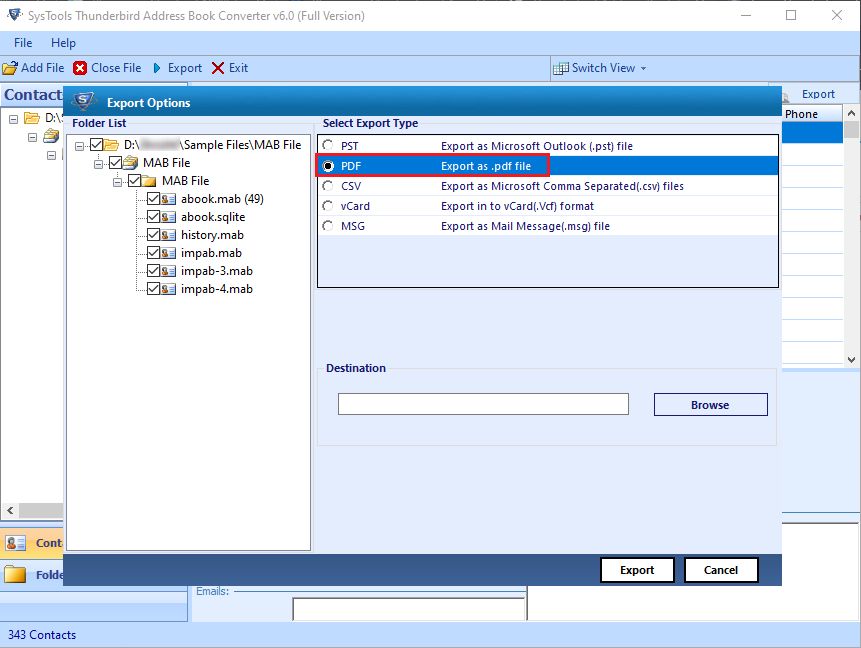Screen dimensions: 861x648
Task: Collapse the nested MAB File folder node
Action: click(x=118, y=182)
